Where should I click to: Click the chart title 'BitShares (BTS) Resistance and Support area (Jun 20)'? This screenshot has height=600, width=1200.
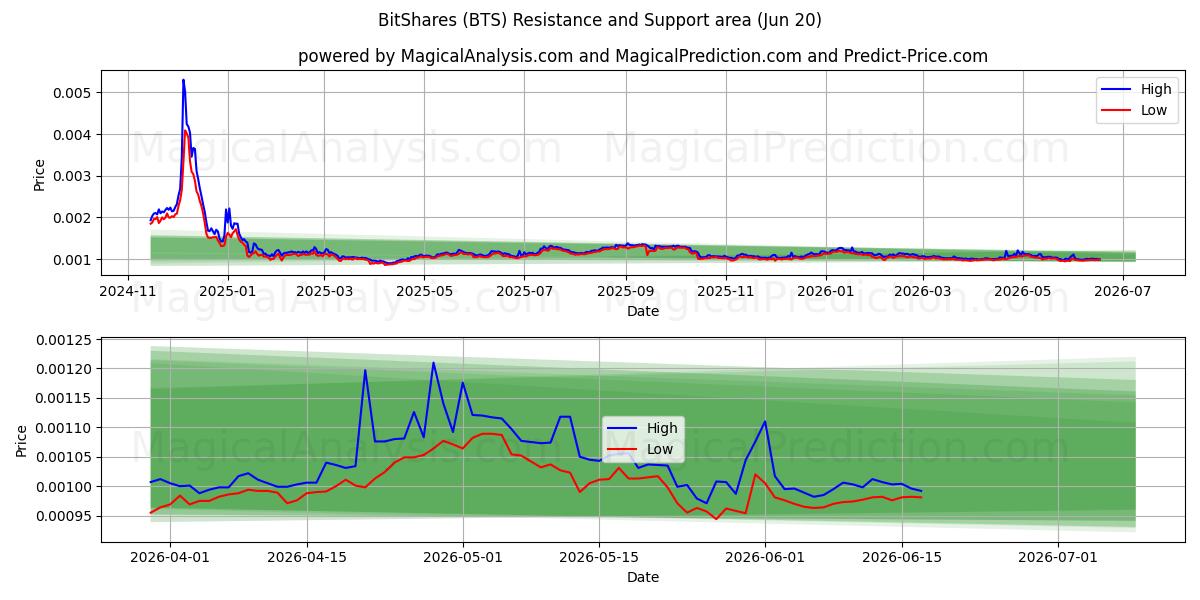600,20
